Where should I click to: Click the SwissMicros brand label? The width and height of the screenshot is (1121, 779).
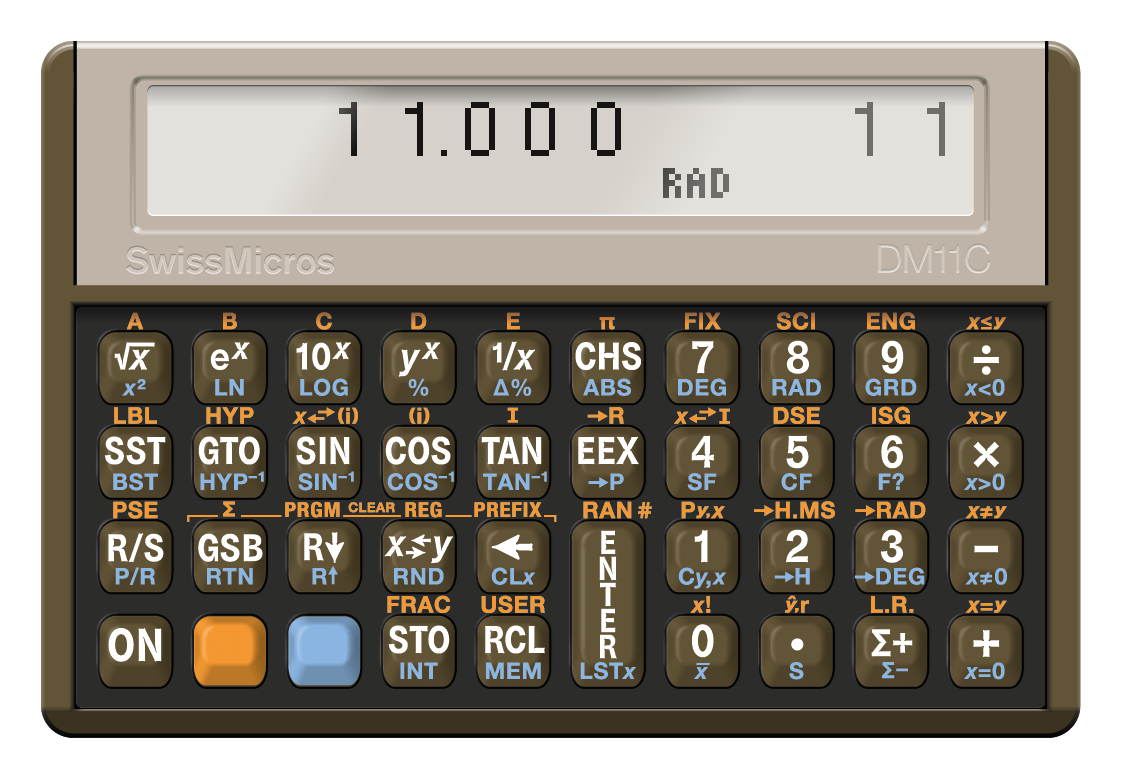230,261
